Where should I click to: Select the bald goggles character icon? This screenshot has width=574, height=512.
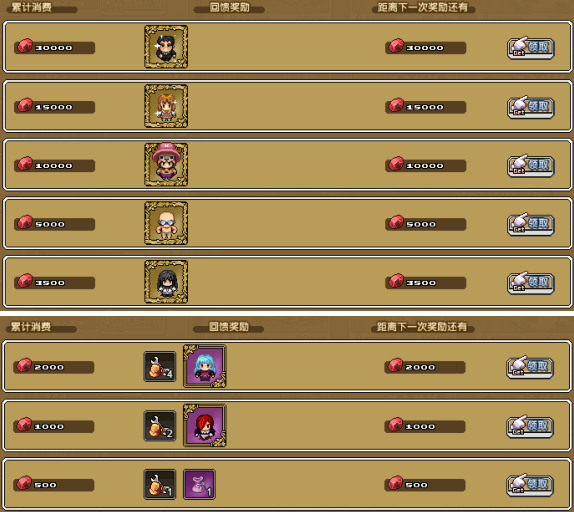166,223
